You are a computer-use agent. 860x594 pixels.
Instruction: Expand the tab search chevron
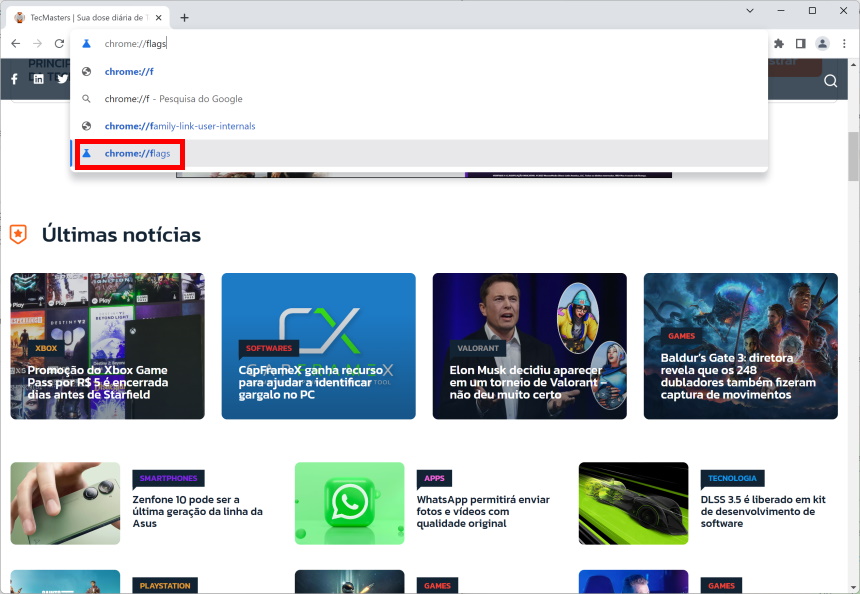tap(750, 10)
